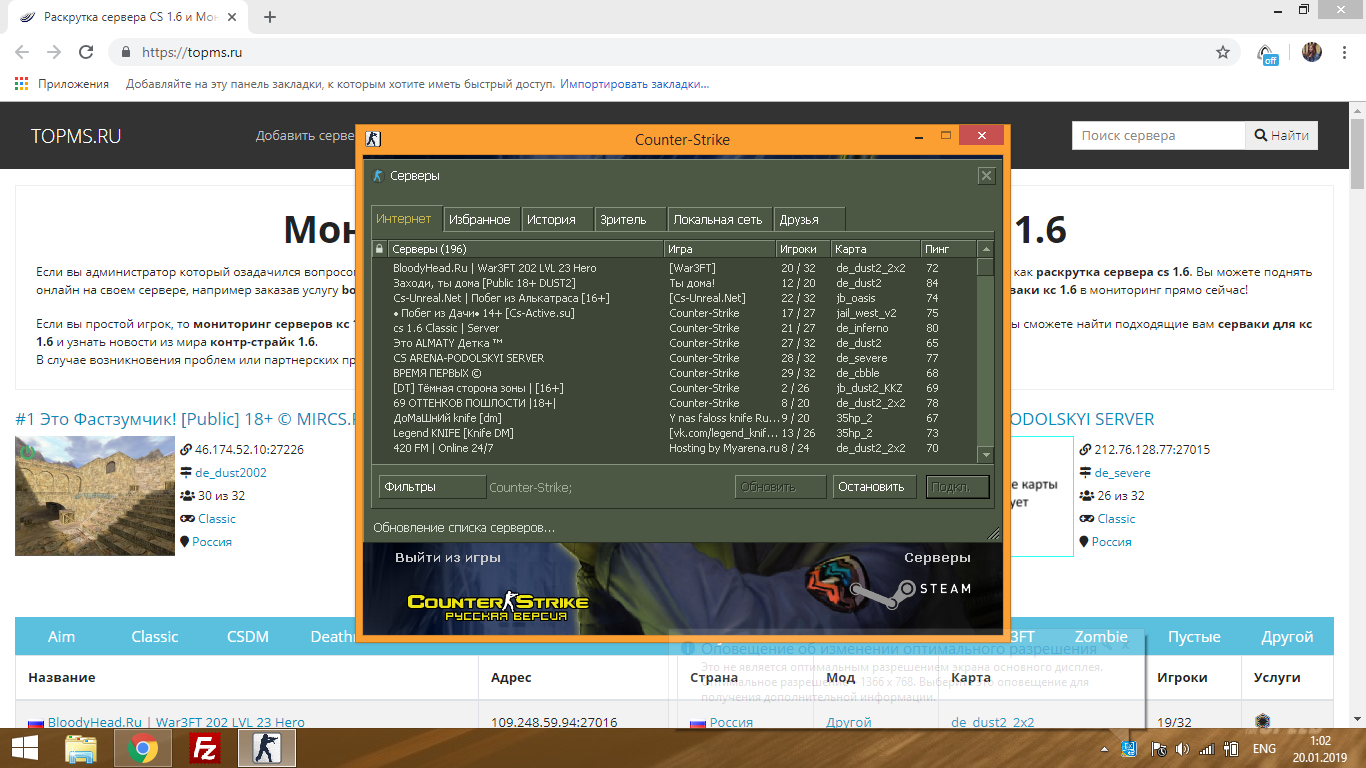Screen dimensions: 1366x768
Task: Open the Apps grid shortcut
Action: click(x=22, y=84)
